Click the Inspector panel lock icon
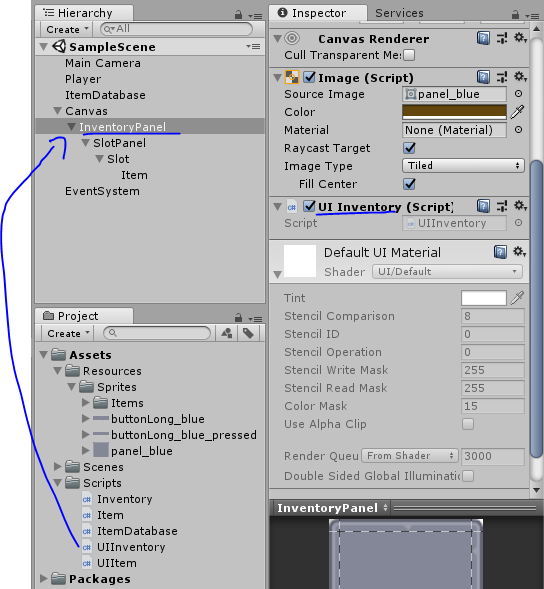The height and width of the screenshot is (589, 544). tap(515, 15)
